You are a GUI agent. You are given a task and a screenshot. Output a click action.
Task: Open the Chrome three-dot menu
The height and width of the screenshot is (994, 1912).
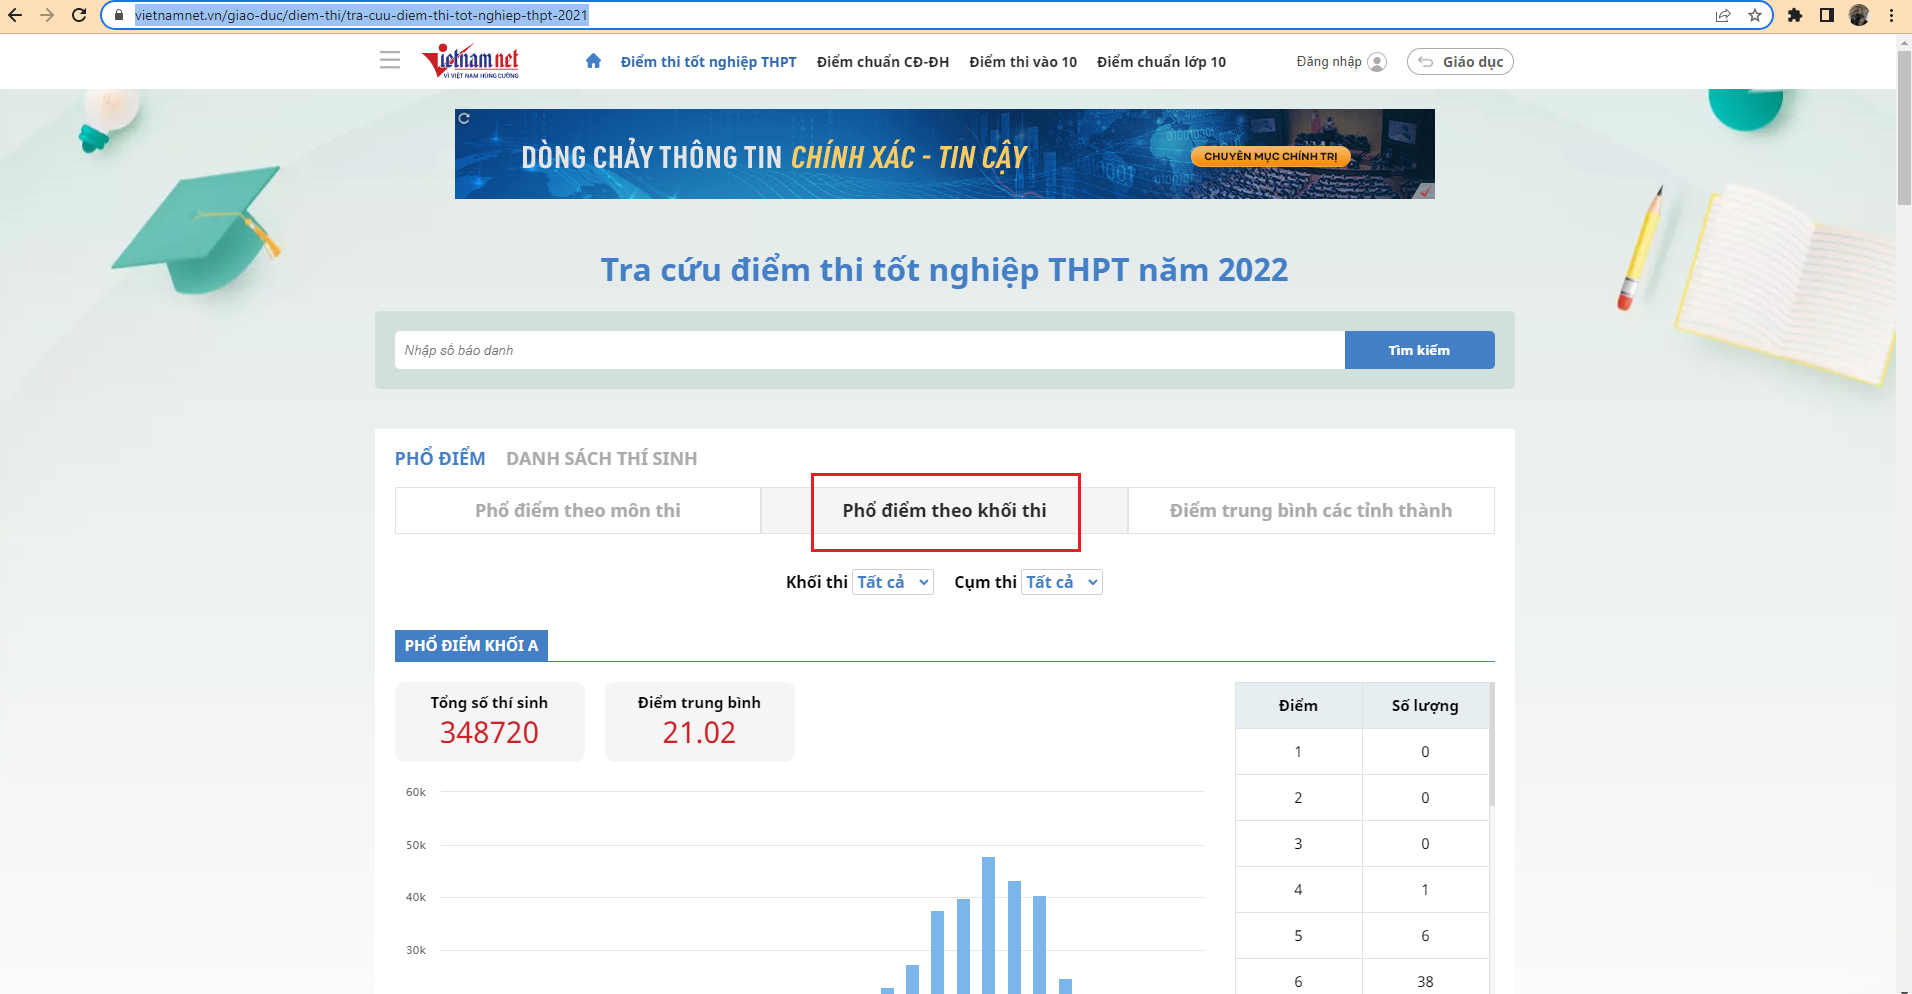pos(1891,15)
